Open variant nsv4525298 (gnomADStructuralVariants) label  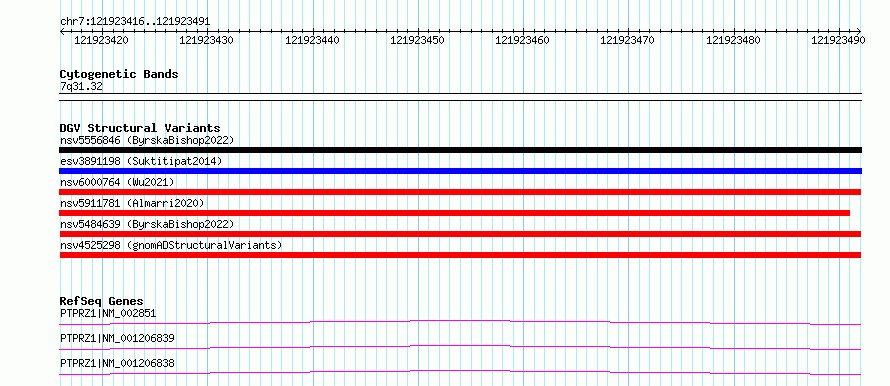(x=171, y=245)
